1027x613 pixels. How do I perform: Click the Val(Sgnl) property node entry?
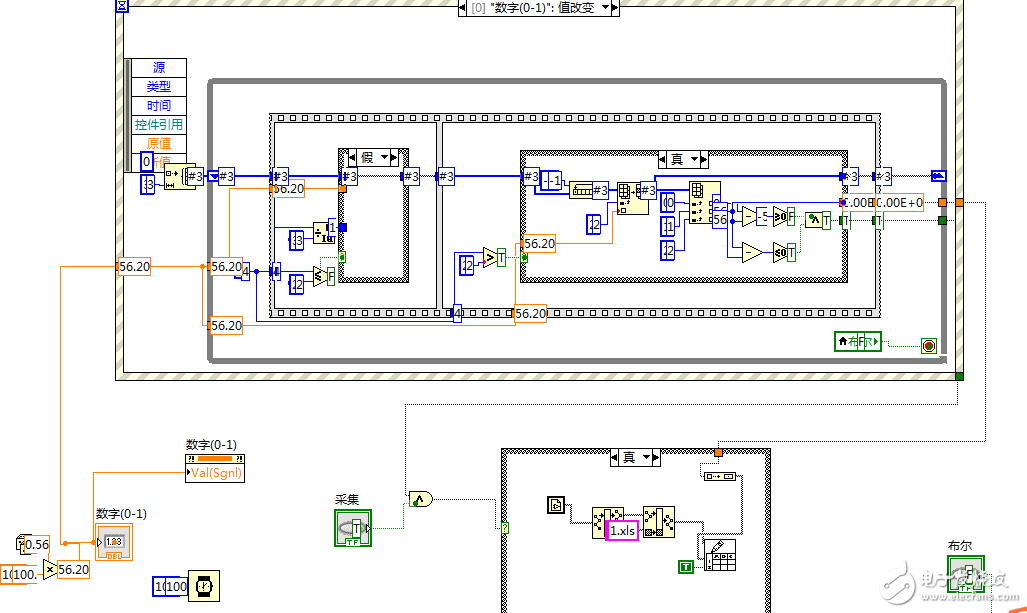click(215, 473)
